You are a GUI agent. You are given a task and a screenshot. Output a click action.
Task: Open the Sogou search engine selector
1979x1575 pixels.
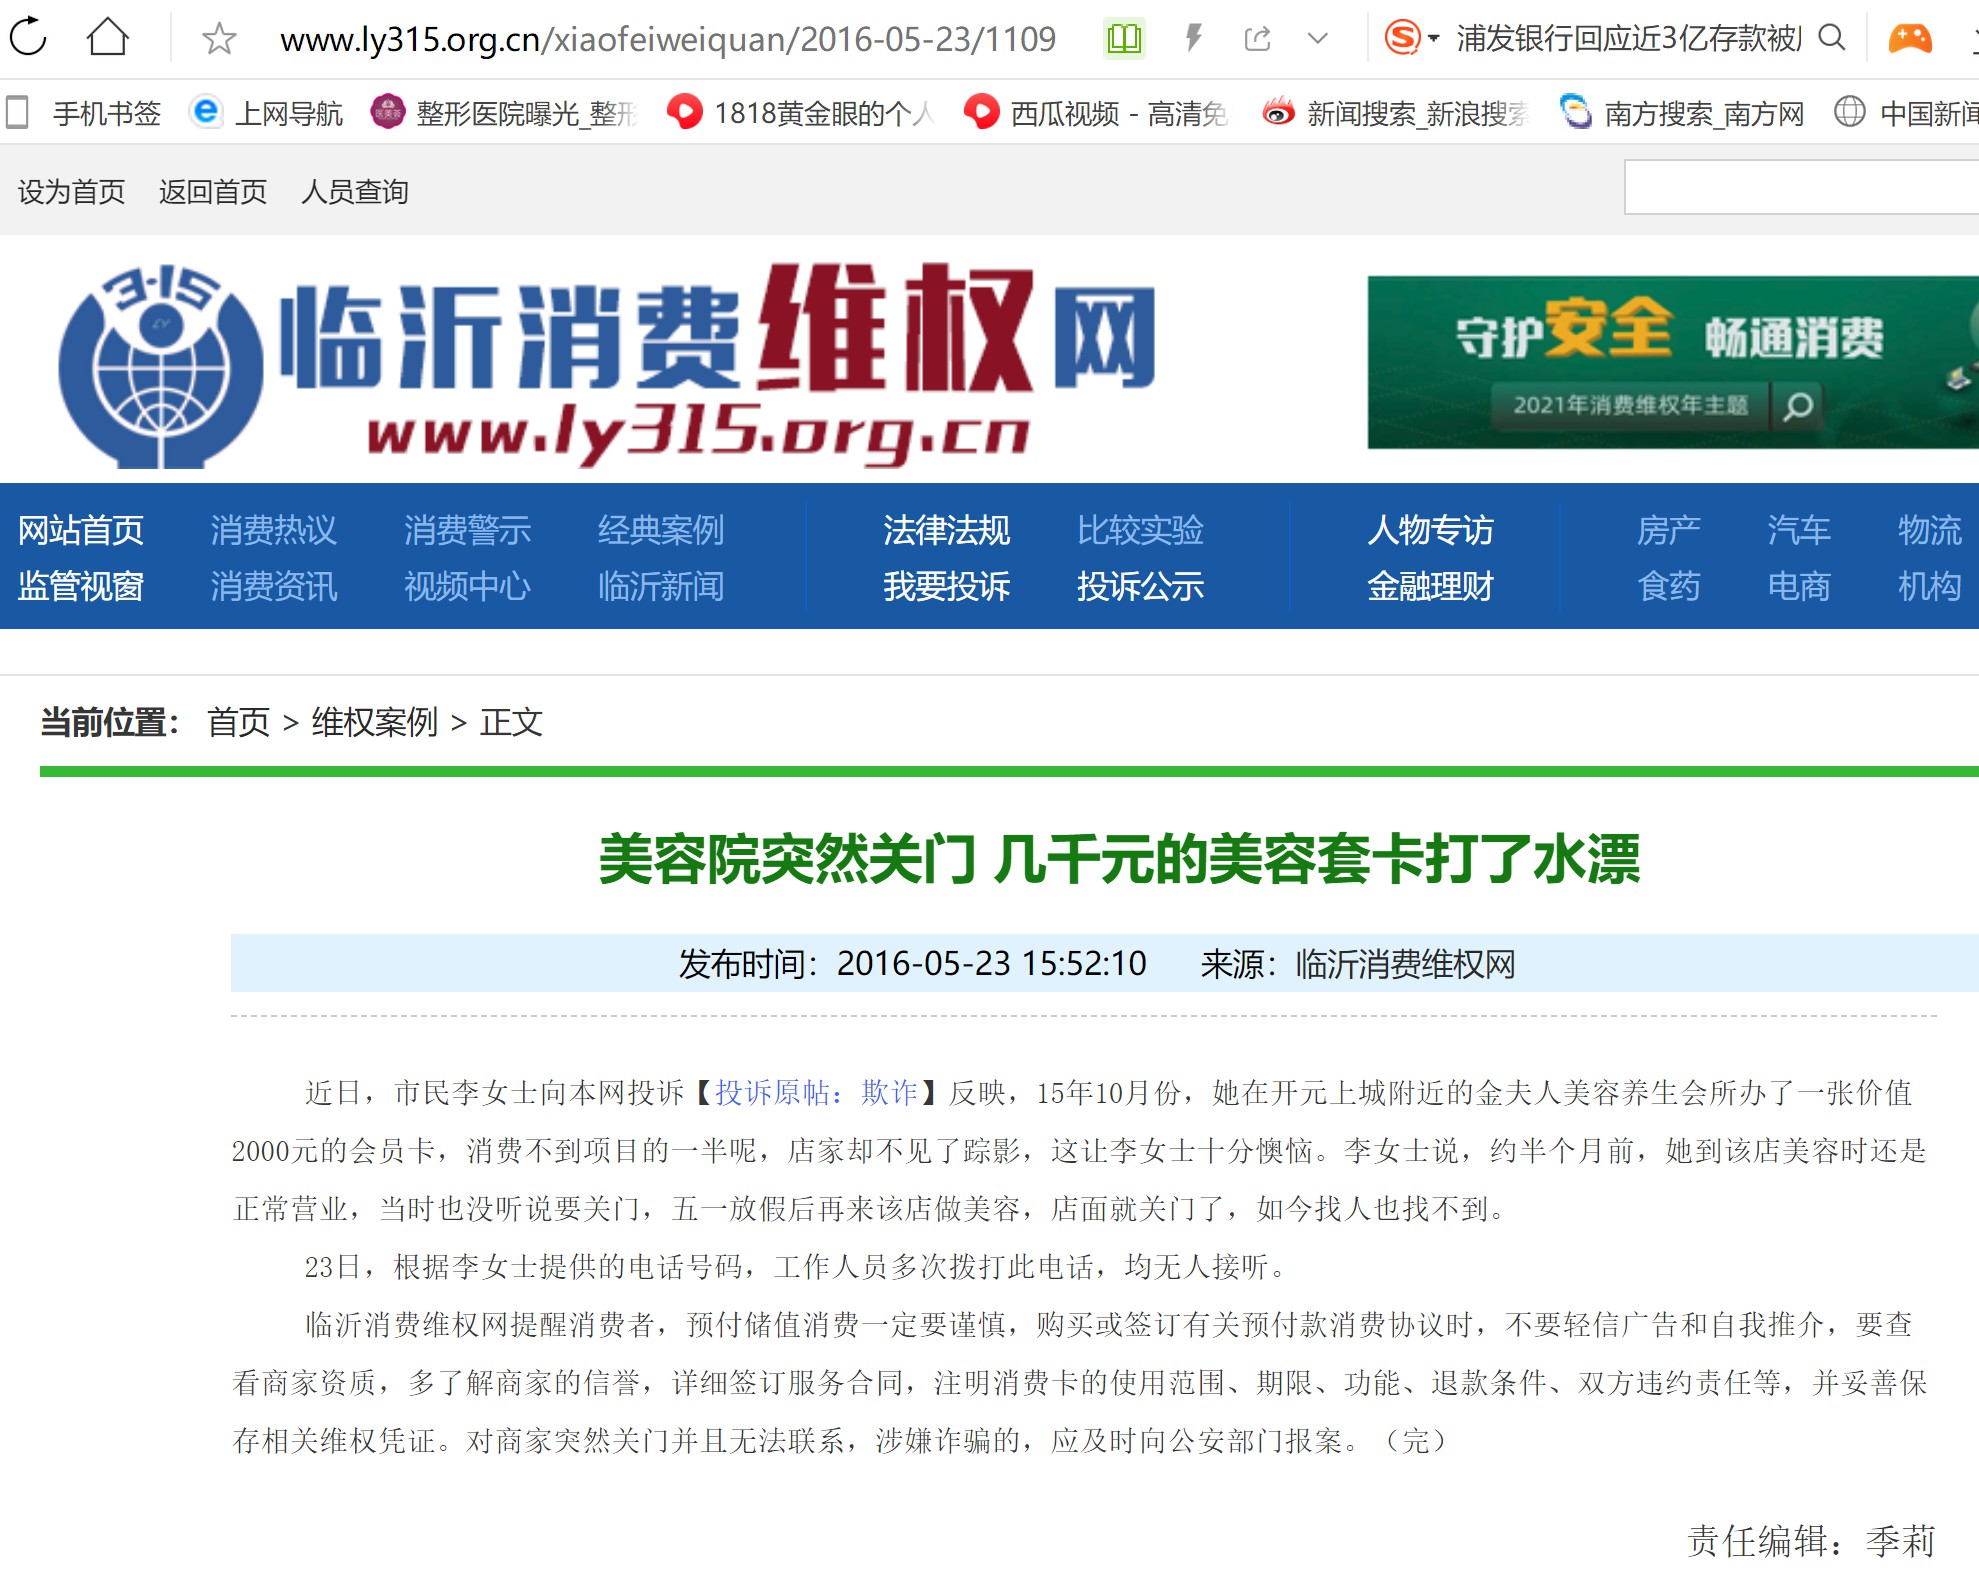(1410, 38)
